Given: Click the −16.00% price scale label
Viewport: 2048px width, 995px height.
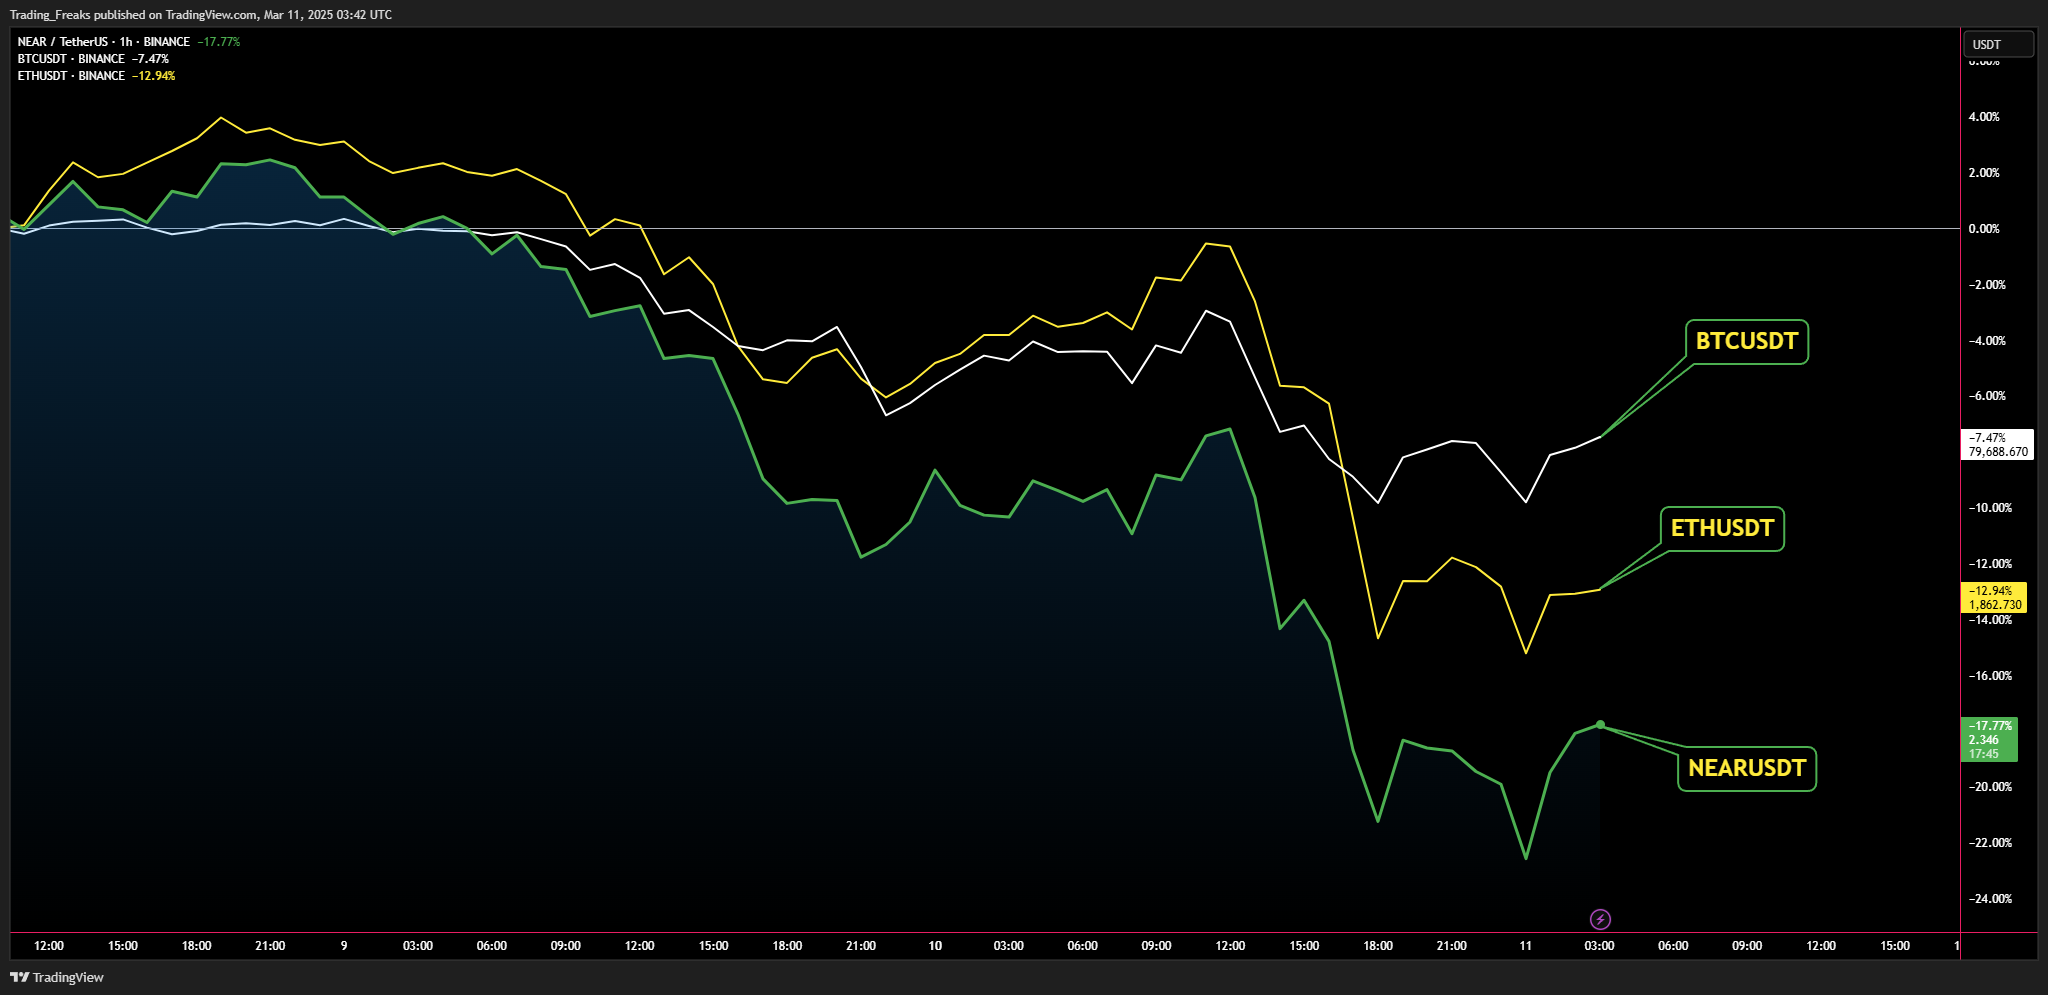Looking at the screenshot, I should 1990,676.
